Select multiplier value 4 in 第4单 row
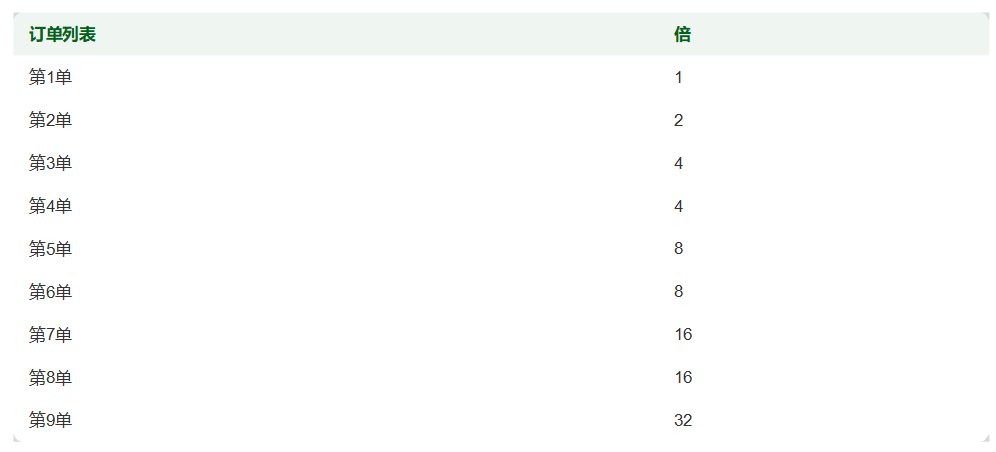 pos(678,207)
